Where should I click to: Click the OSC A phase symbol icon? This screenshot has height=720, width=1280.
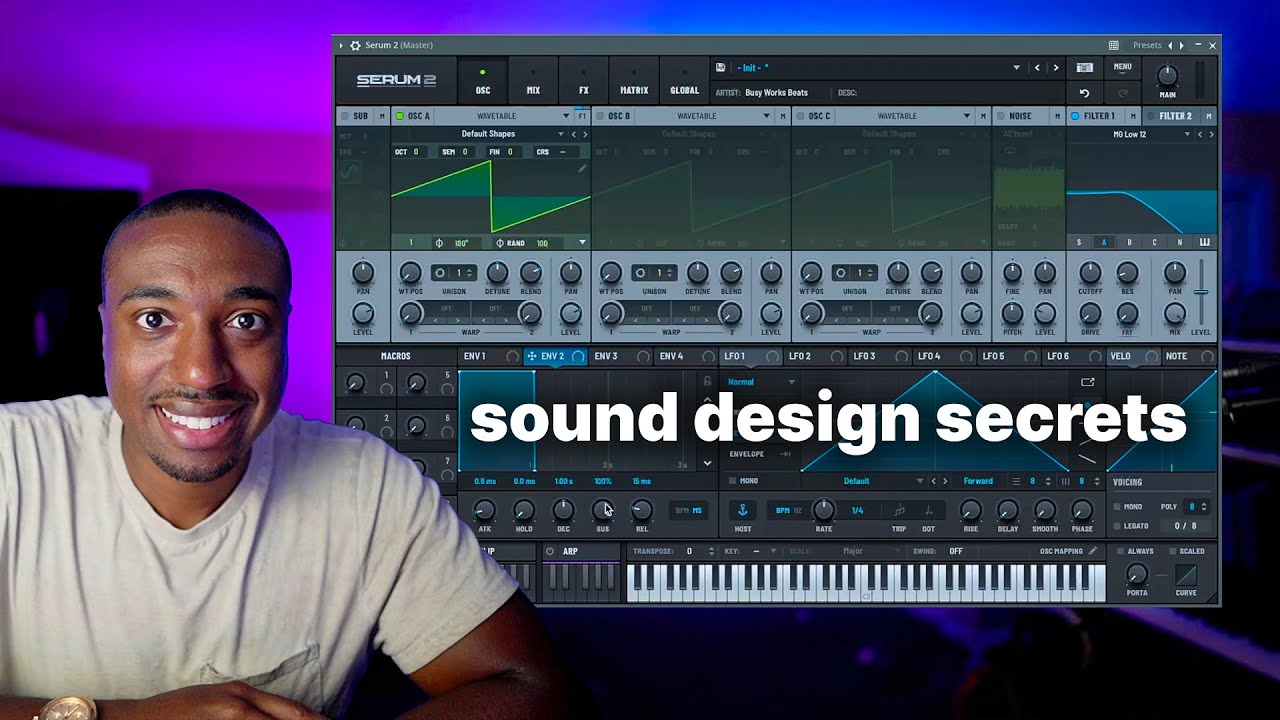(439, 243)
